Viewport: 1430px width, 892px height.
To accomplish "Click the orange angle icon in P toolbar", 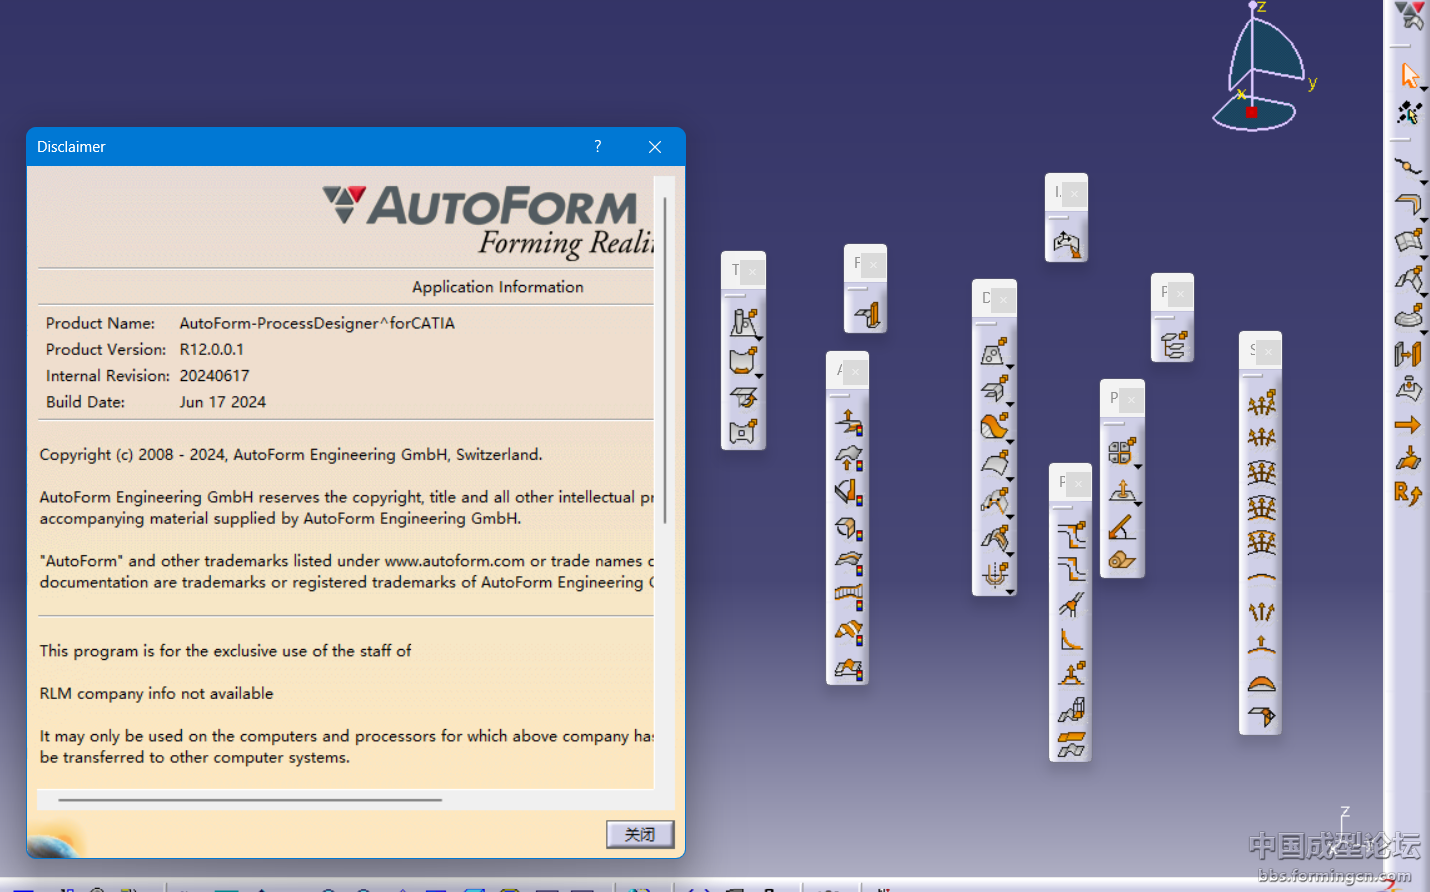I will click(x=1123, y=525).
